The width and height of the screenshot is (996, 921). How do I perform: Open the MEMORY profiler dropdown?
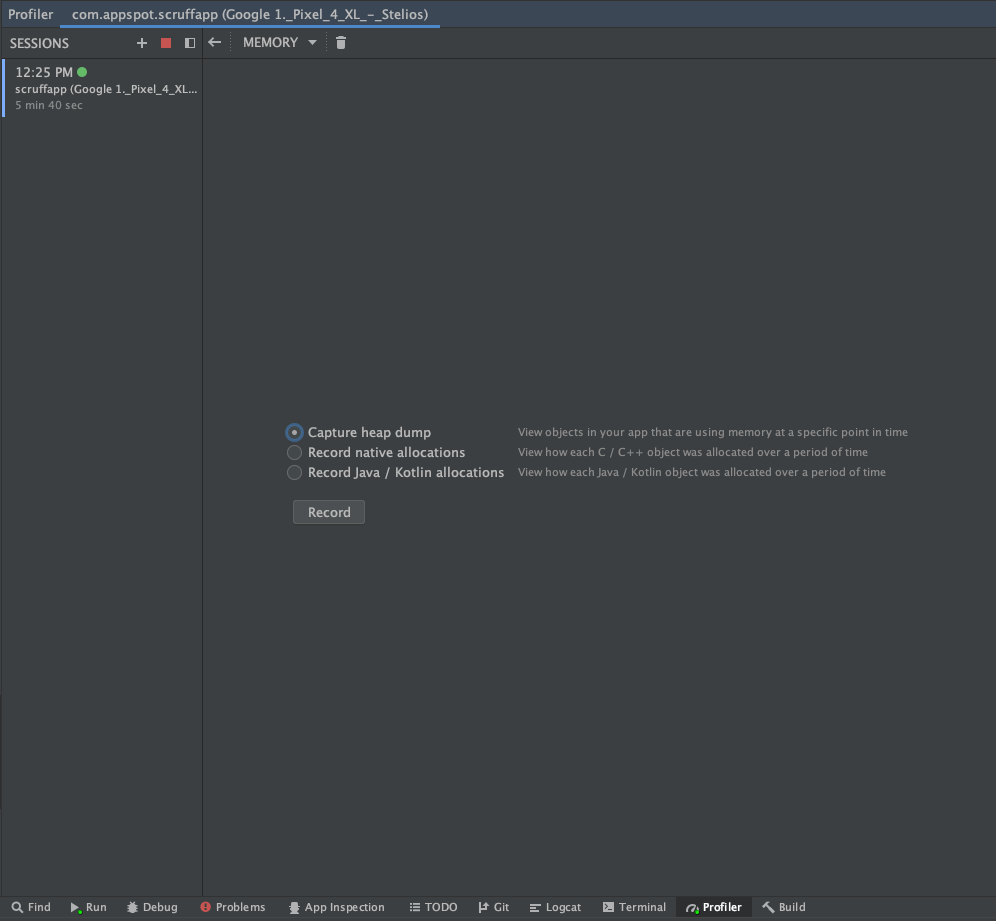point(279,43)
